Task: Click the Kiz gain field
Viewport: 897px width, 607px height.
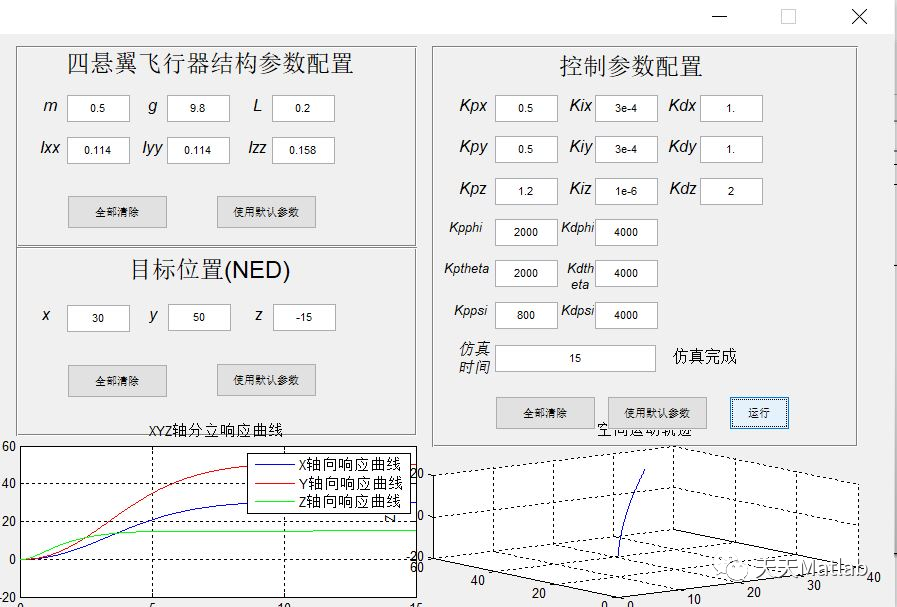Action: [626, 191]
